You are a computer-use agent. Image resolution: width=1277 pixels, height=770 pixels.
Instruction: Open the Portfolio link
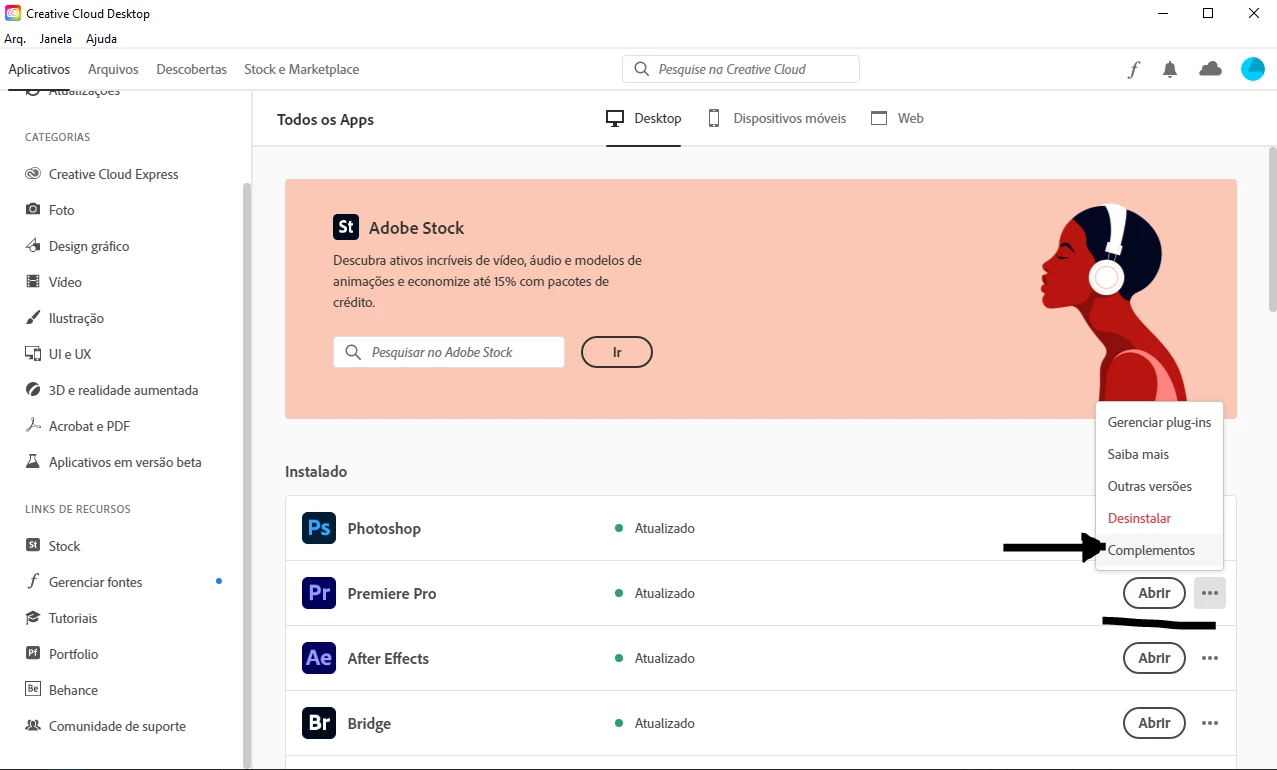62,654
